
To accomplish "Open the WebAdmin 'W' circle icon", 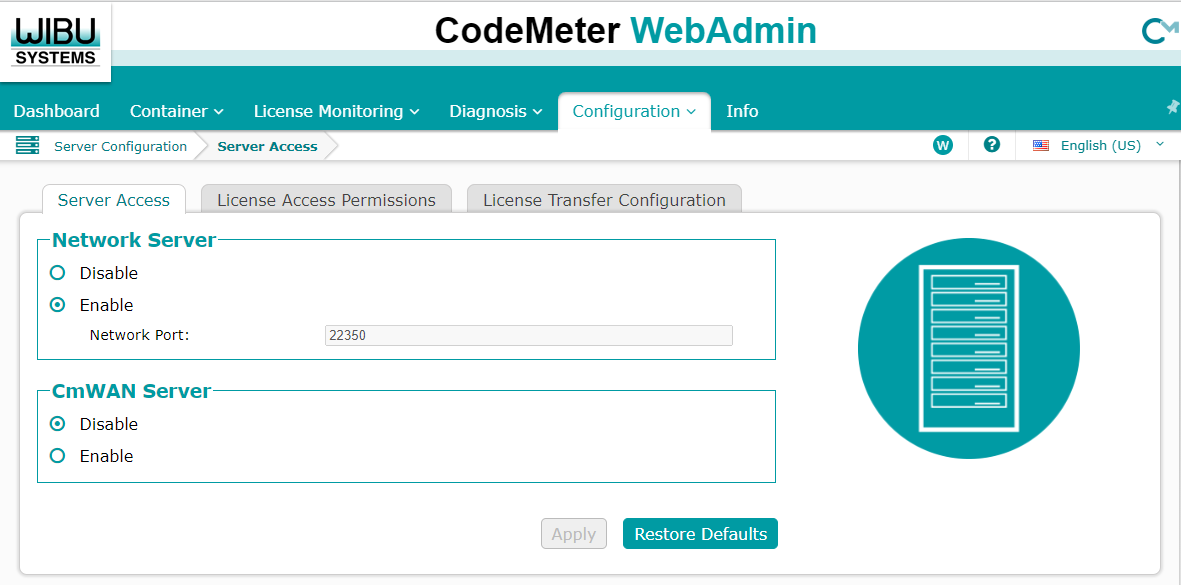I will pyautogui.click(x=942, y=146).
